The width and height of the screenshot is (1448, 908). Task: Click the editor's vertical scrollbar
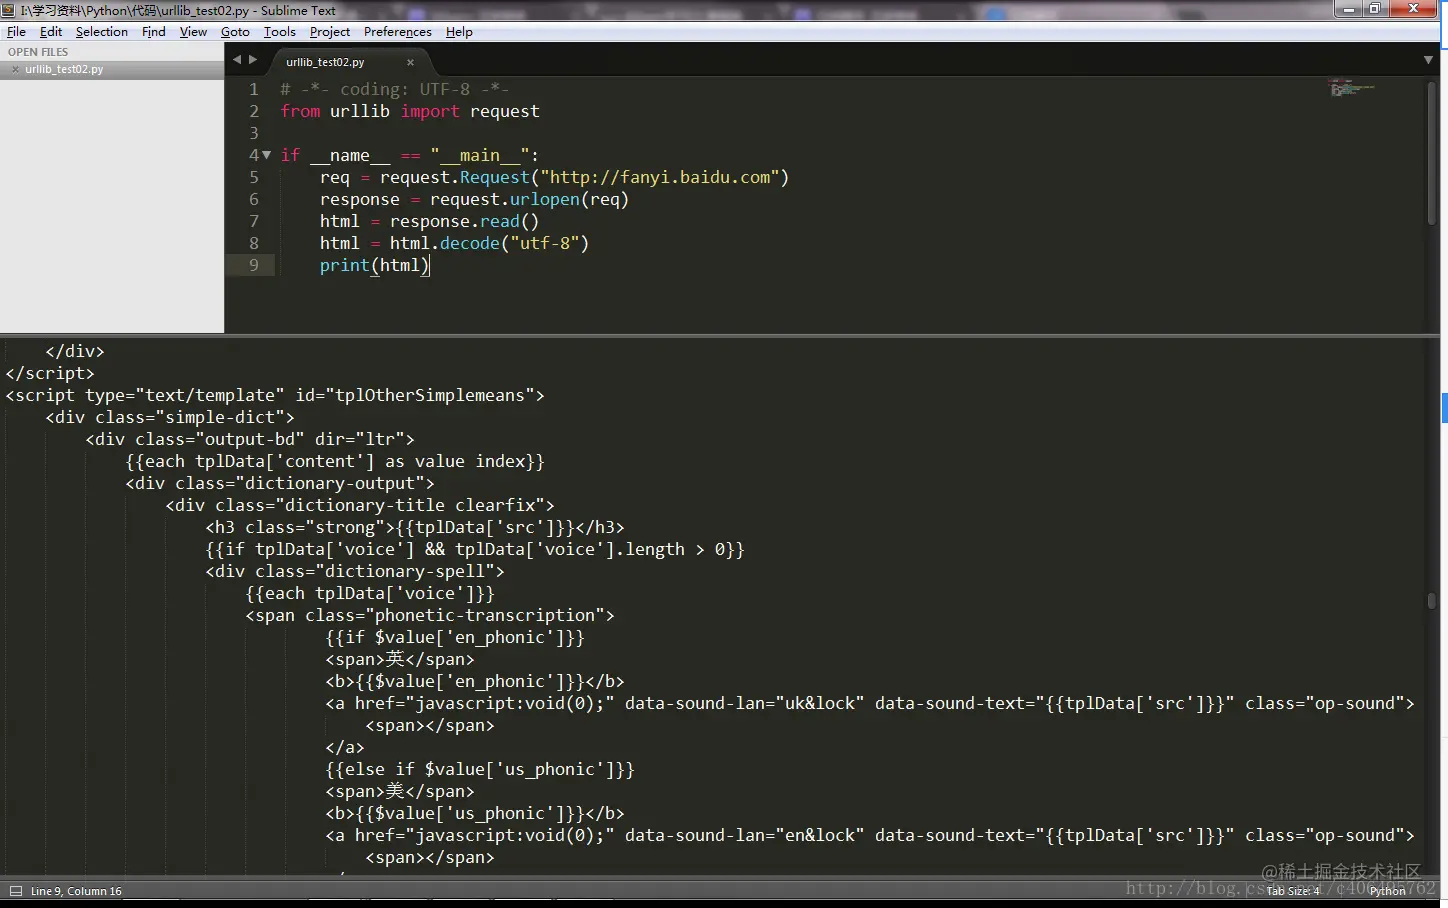(x=1432, y=152)
